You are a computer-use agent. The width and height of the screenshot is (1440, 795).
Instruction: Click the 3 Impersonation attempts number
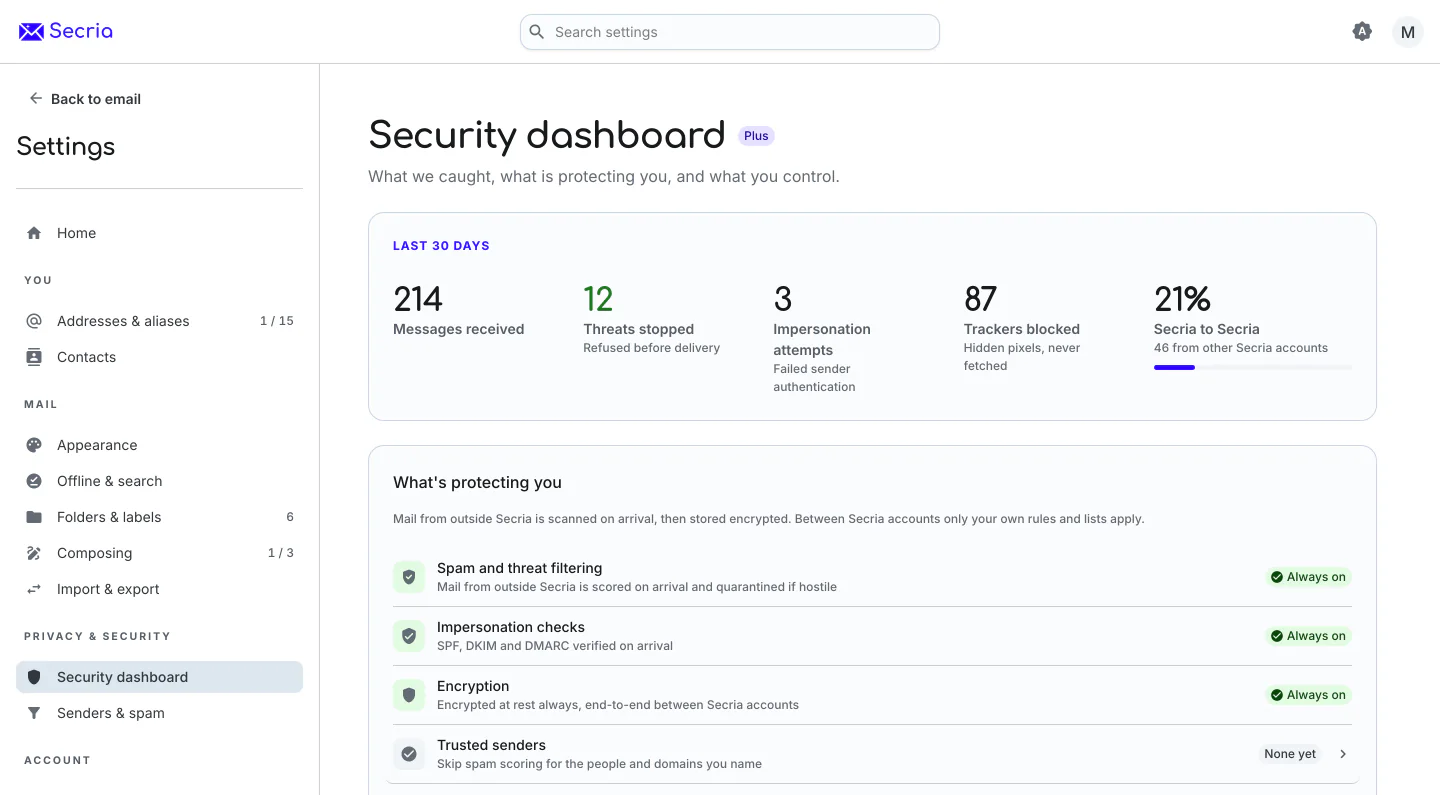[783, 299]
